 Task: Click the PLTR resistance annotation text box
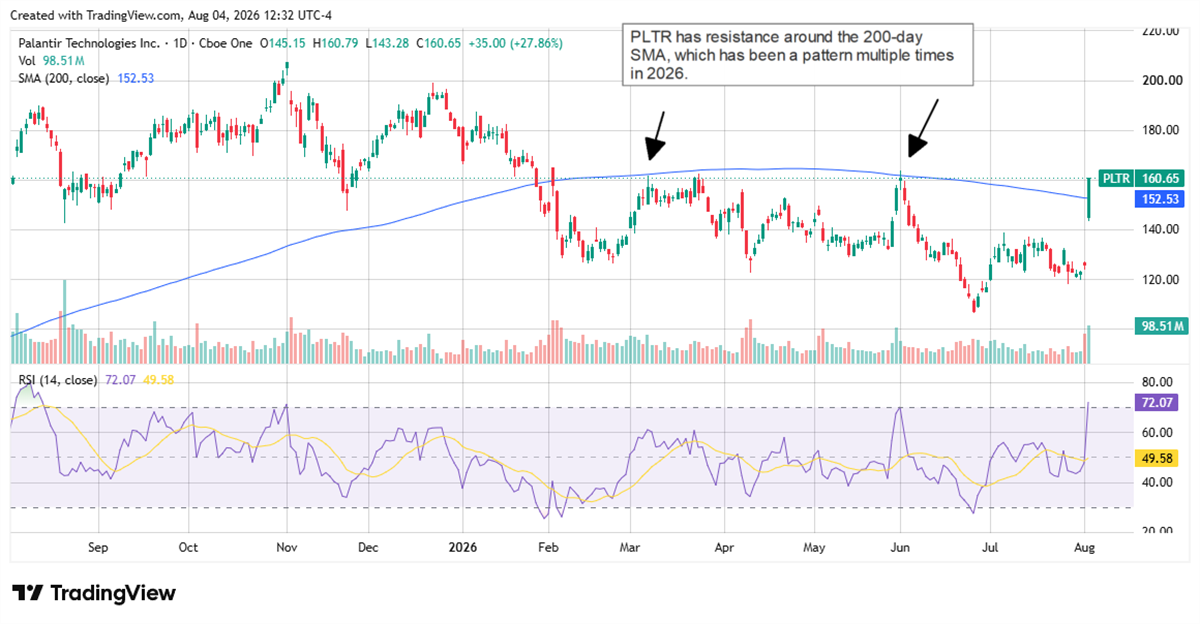coord(798,55)
